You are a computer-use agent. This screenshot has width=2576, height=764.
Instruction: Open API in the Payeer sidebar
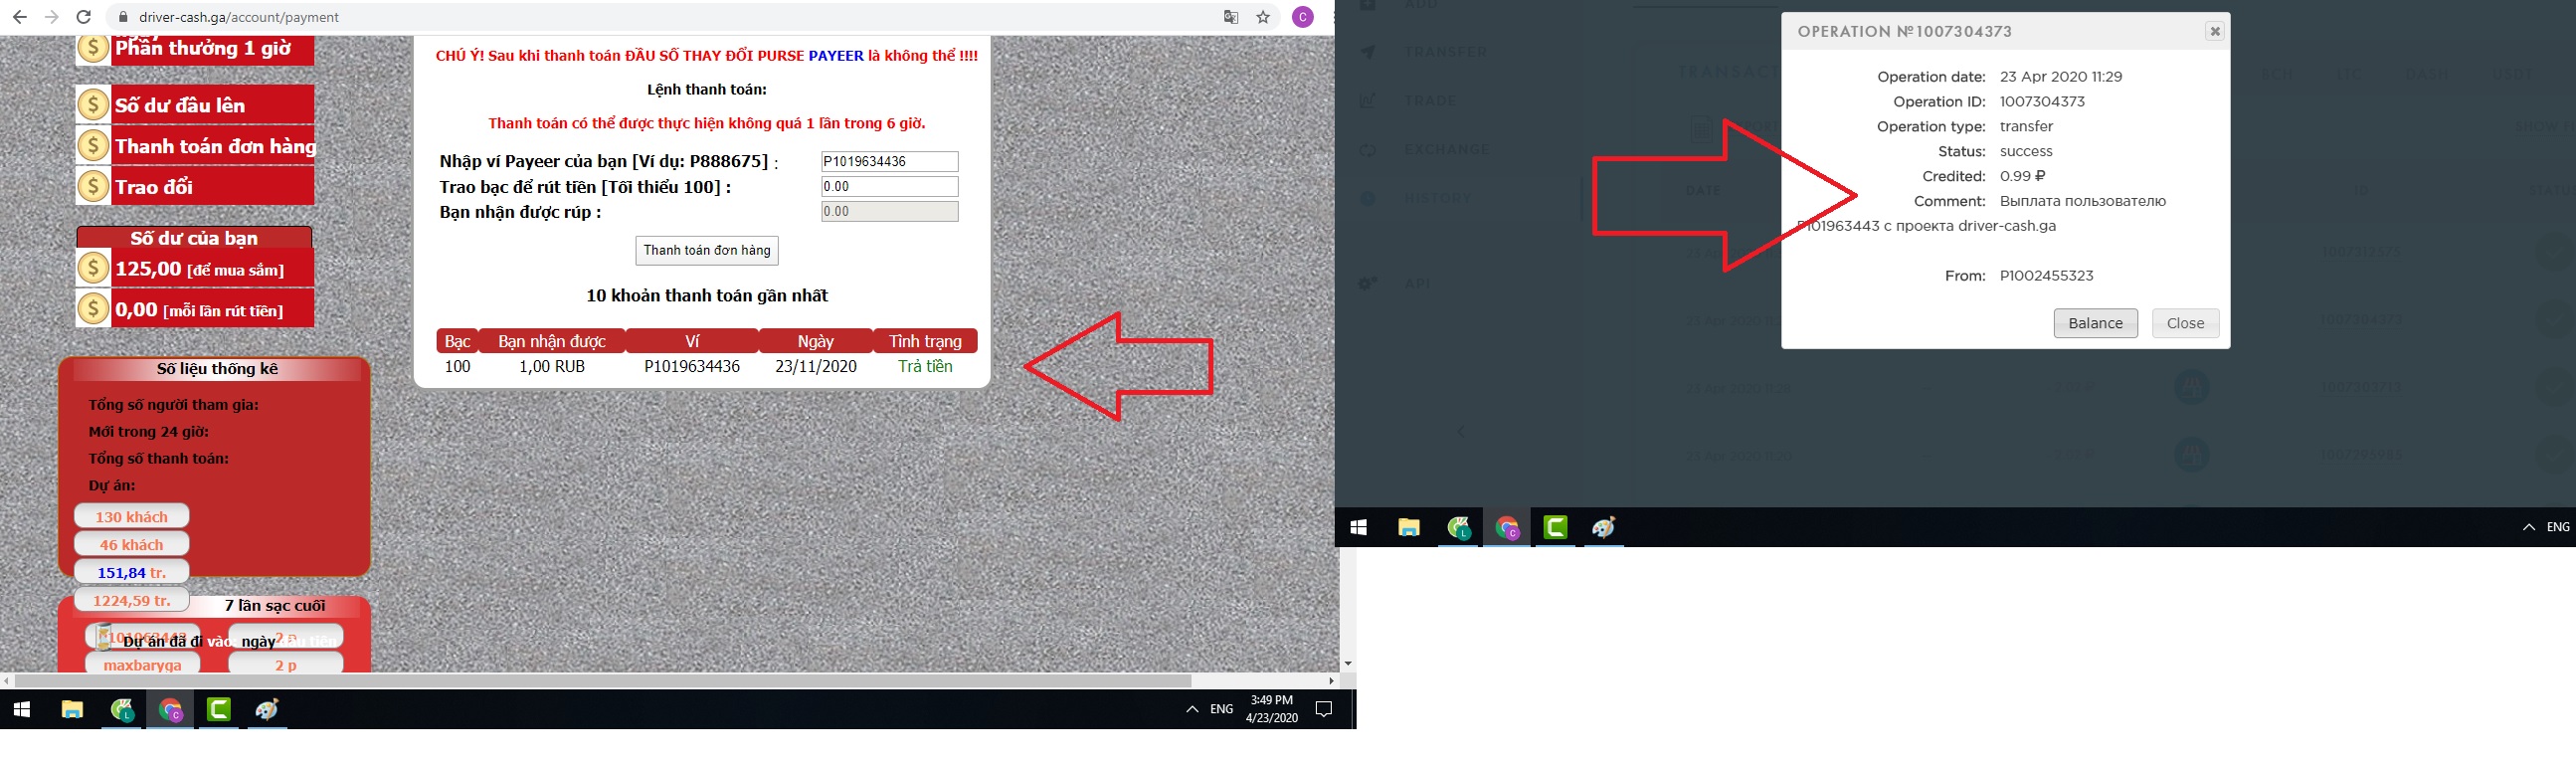point(1417,284)
